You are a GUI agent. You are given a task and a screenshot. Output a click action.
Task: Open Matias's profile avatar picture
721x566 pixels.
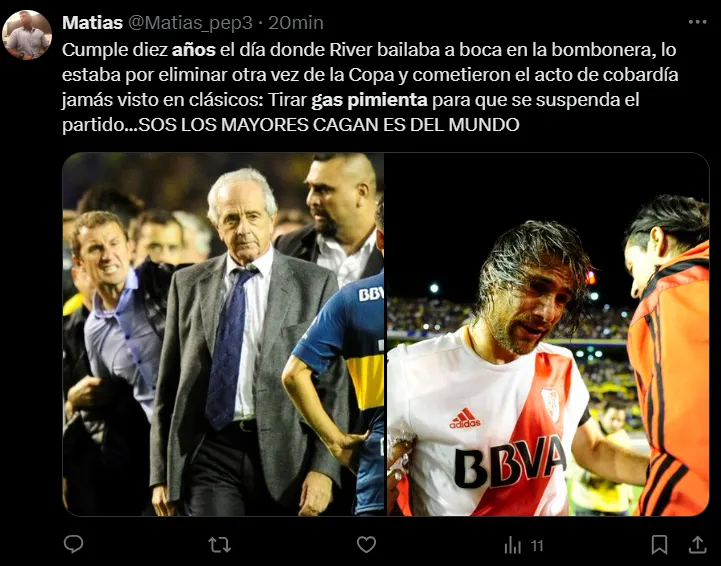(x=27, y=35)
